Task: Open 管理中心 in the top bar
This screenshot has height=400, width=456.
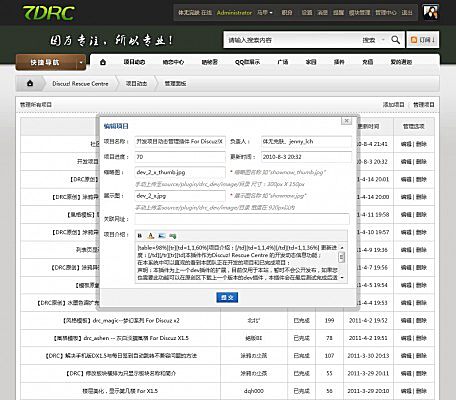Action: [386, 13]
